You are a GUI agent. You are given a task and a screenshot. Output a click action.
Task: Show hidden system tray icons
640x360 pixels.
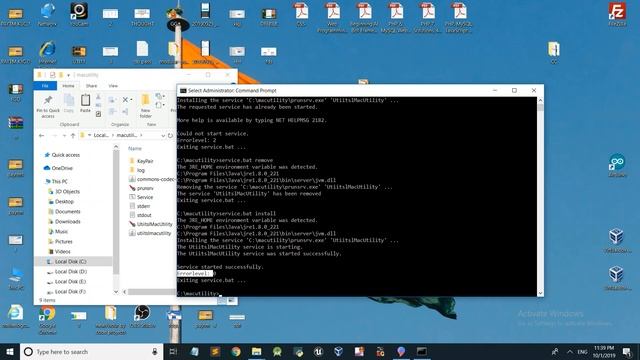(569, 351)
